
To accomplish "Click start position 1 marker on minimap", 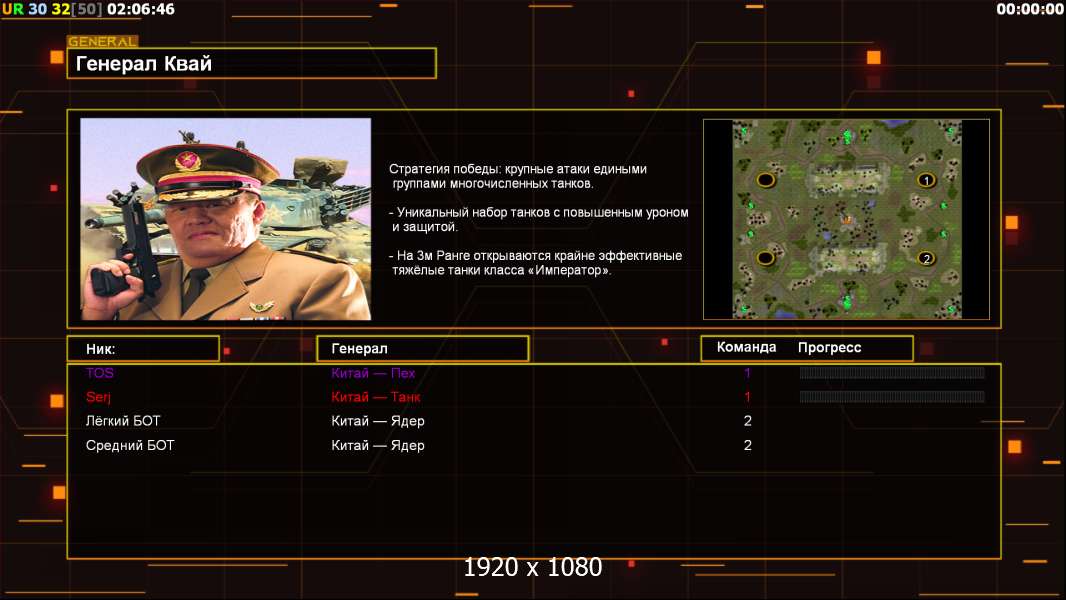I will pos(926,180).
